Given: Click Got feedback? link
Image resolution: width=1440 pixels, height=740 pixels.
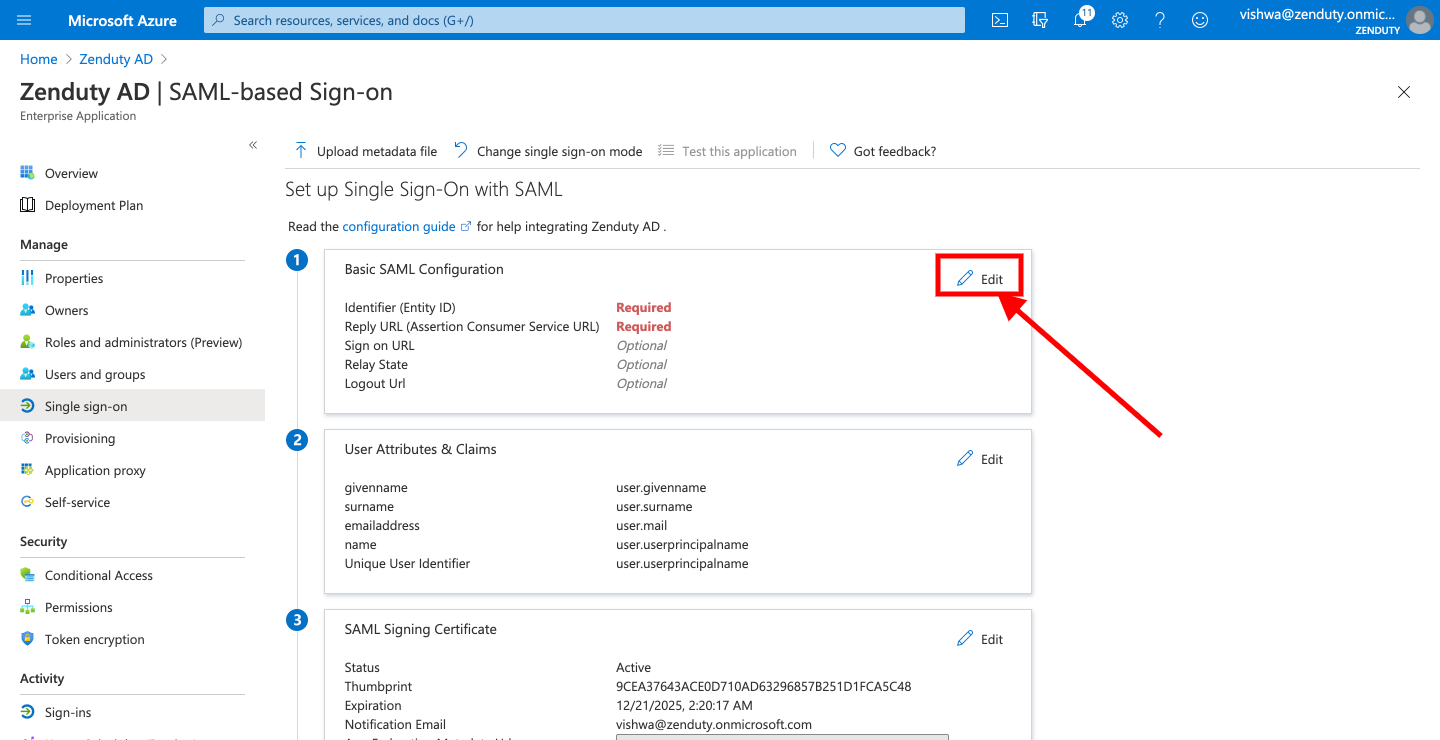Looking at the screenshot, I should (883, 151).
